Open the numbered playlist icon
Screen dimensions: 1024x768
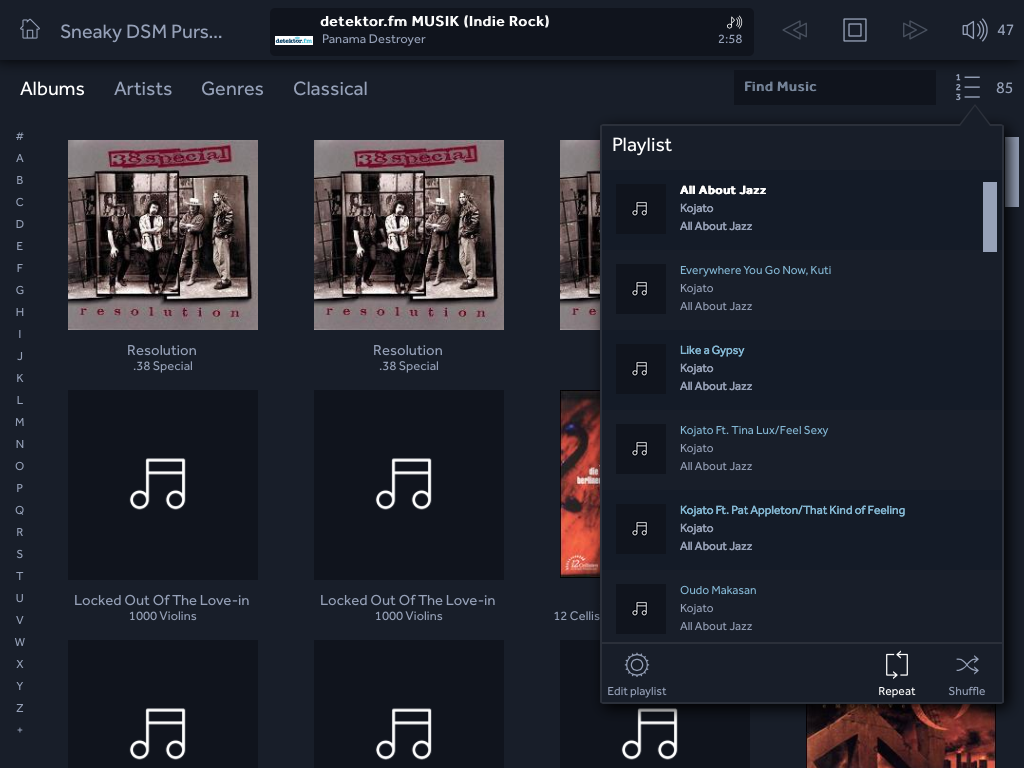pos(968,88)
